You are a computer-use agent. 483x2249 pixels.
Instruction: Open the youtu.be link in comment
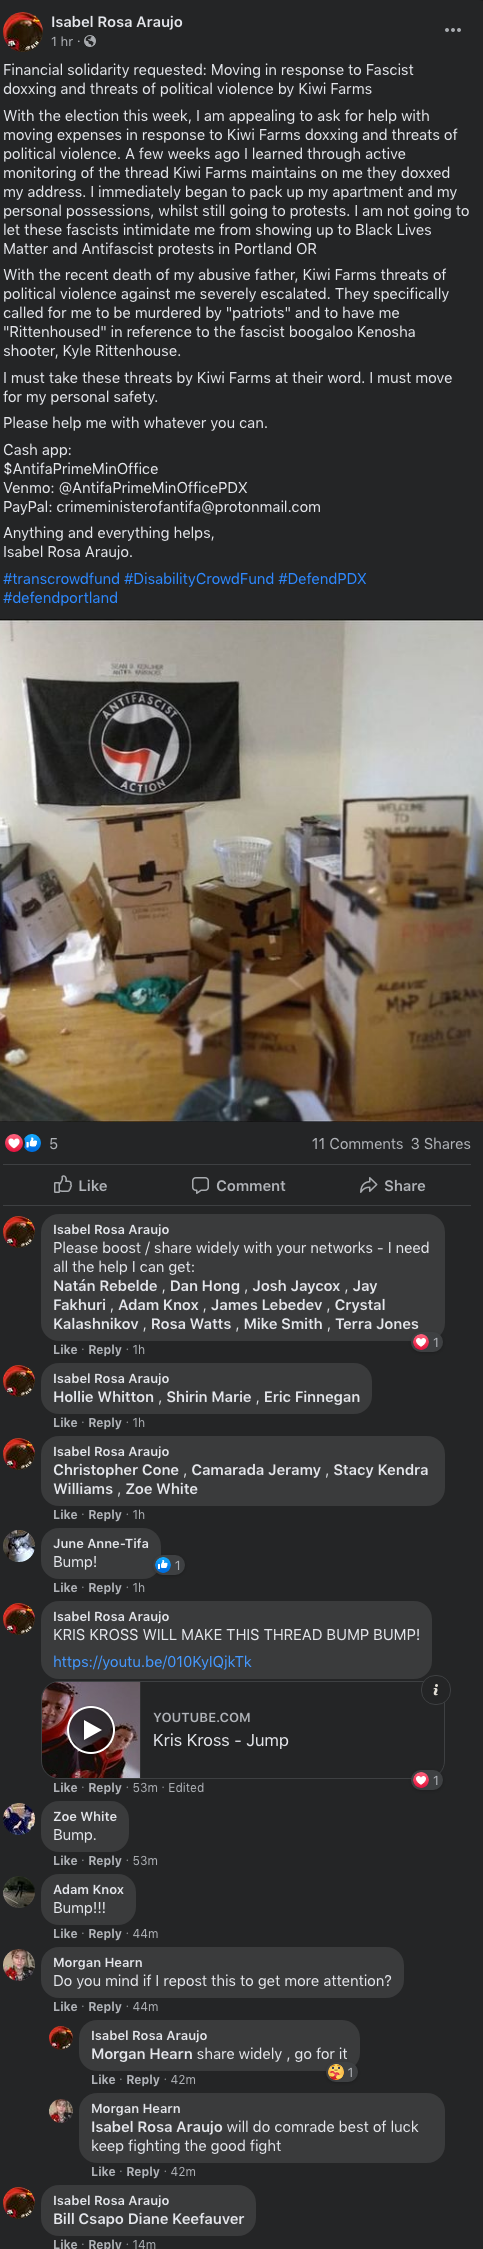(152, 1661)
